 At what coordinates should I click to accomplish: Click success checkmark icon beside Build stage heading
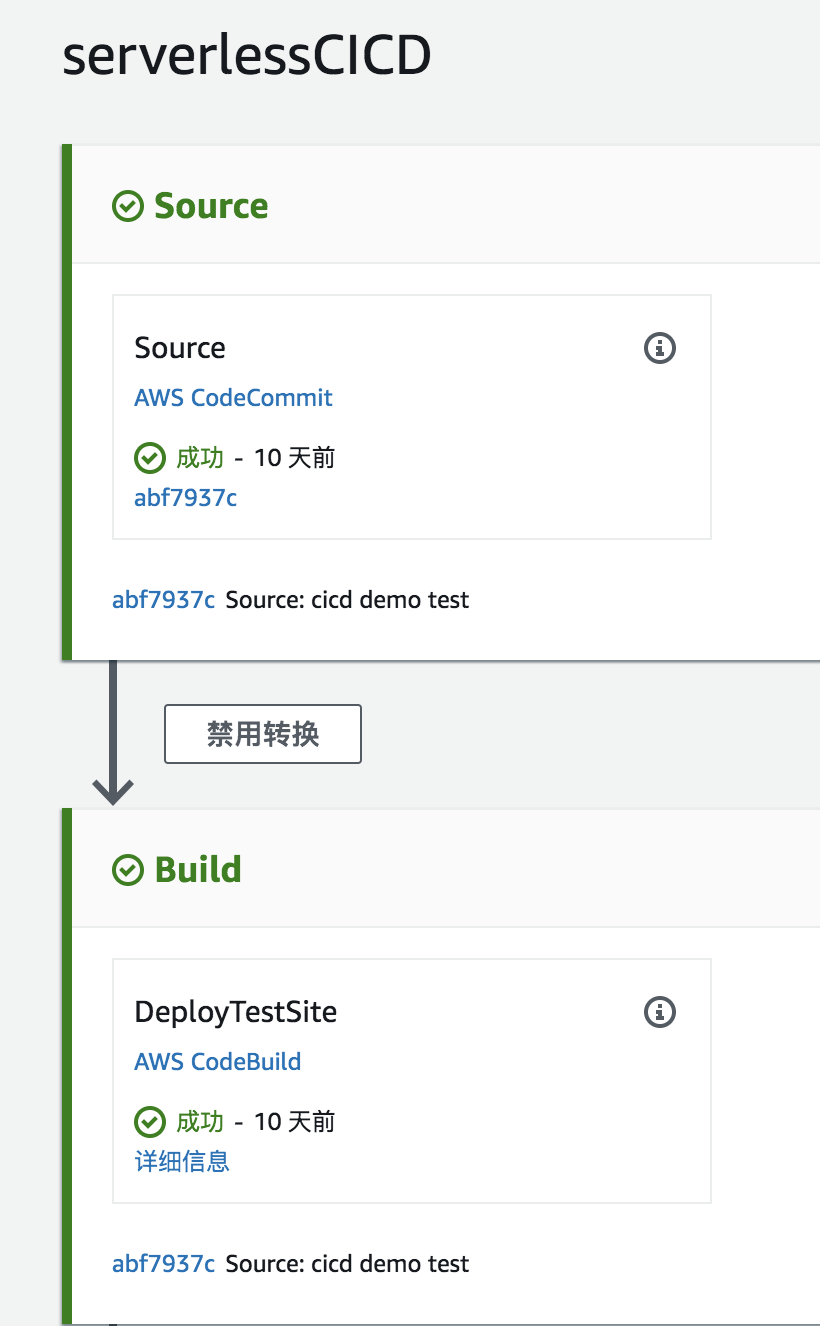pyautogui.click(x=128, y=871)
